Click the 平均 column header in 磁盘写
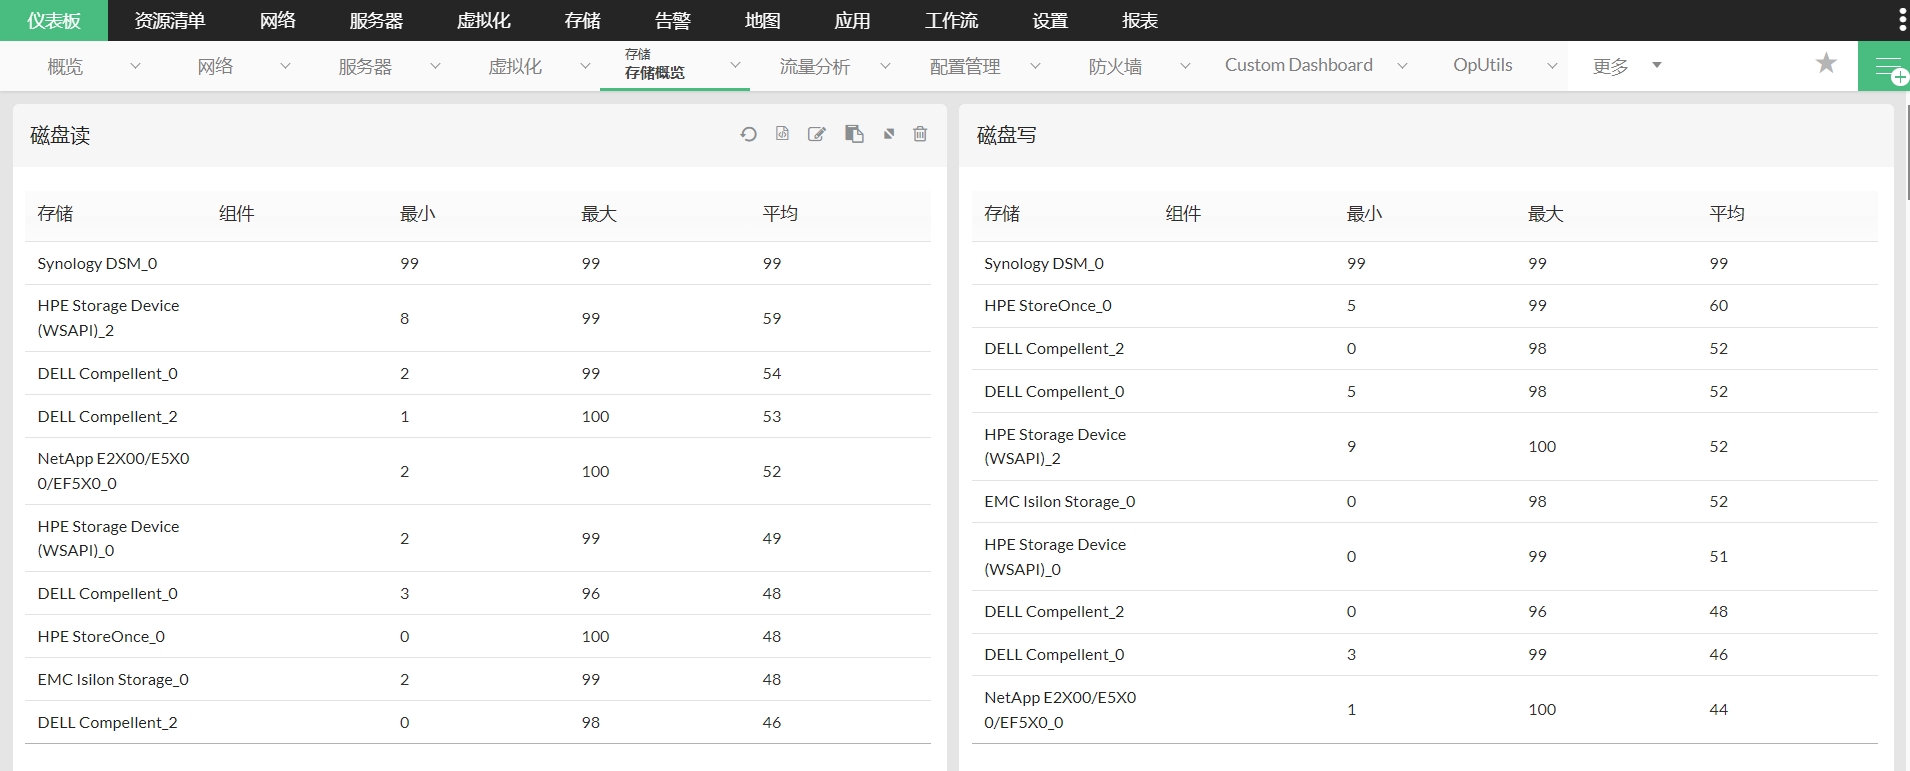This screenshot has width=1910, height=771. (x=1726, y=214)
